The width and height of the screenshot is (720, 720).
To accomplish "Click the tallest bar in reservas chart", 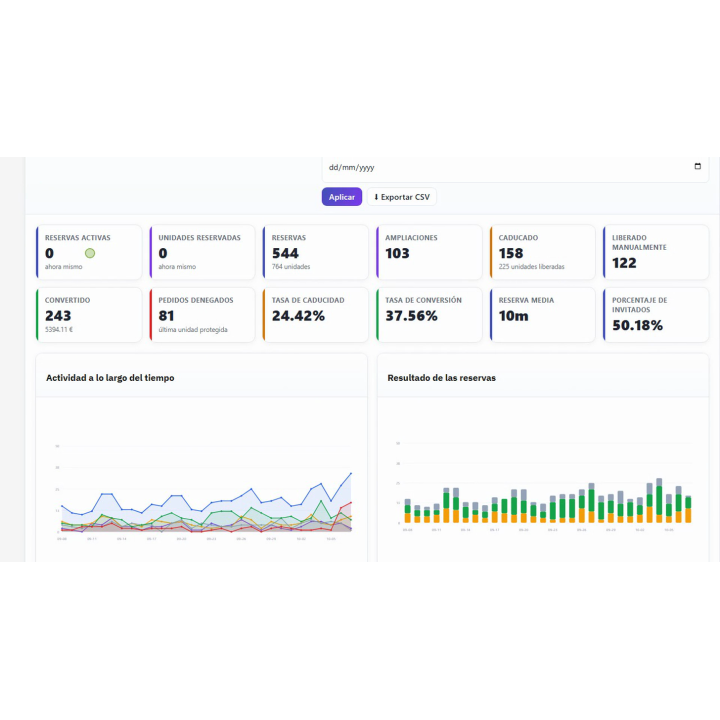I will click(x=659, y=501).
